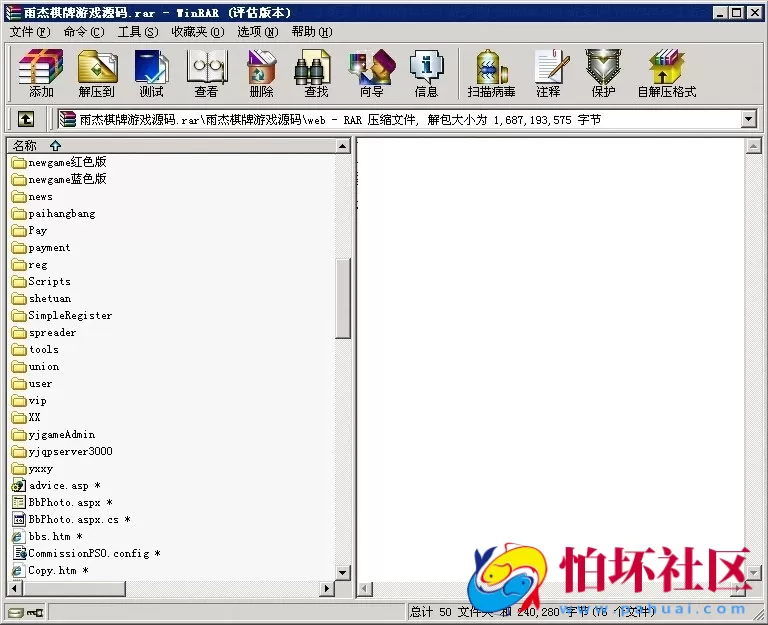Image resolution: width=768 pixels, height=625 pixels.
Task: Select the yjgameAdmin folder
Action: pos(61,434)
